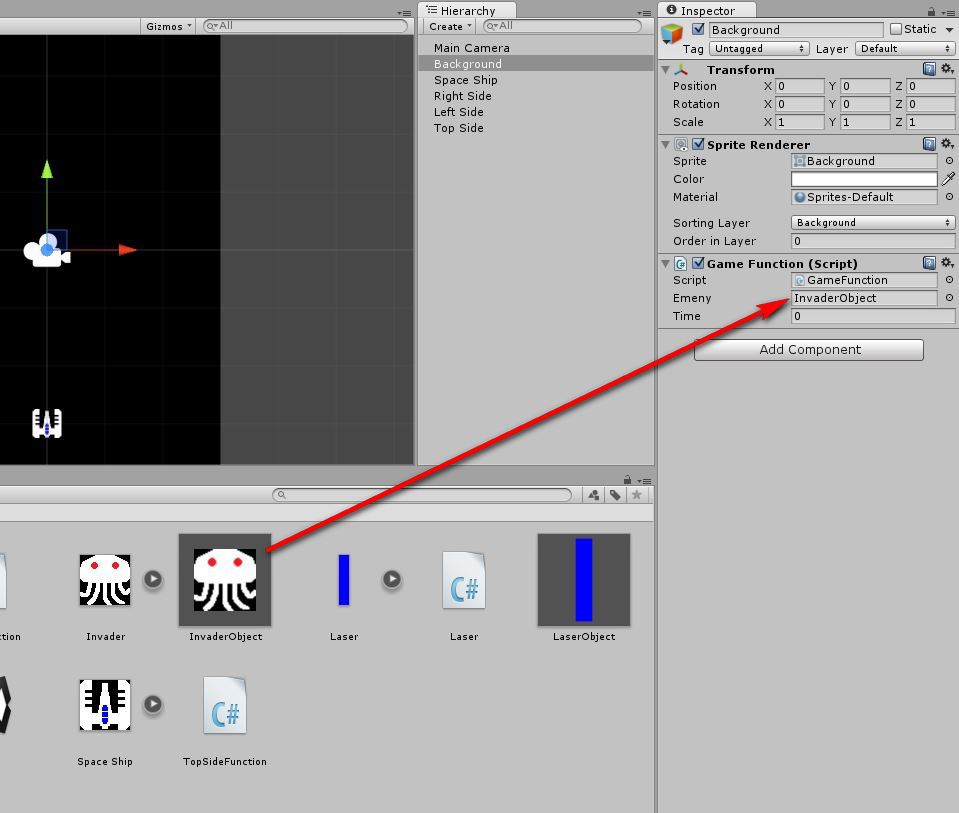The height and width of the screenshot is (813, 959).
Task: Switch to the Inspector tab
Action: tap(706, 10)
